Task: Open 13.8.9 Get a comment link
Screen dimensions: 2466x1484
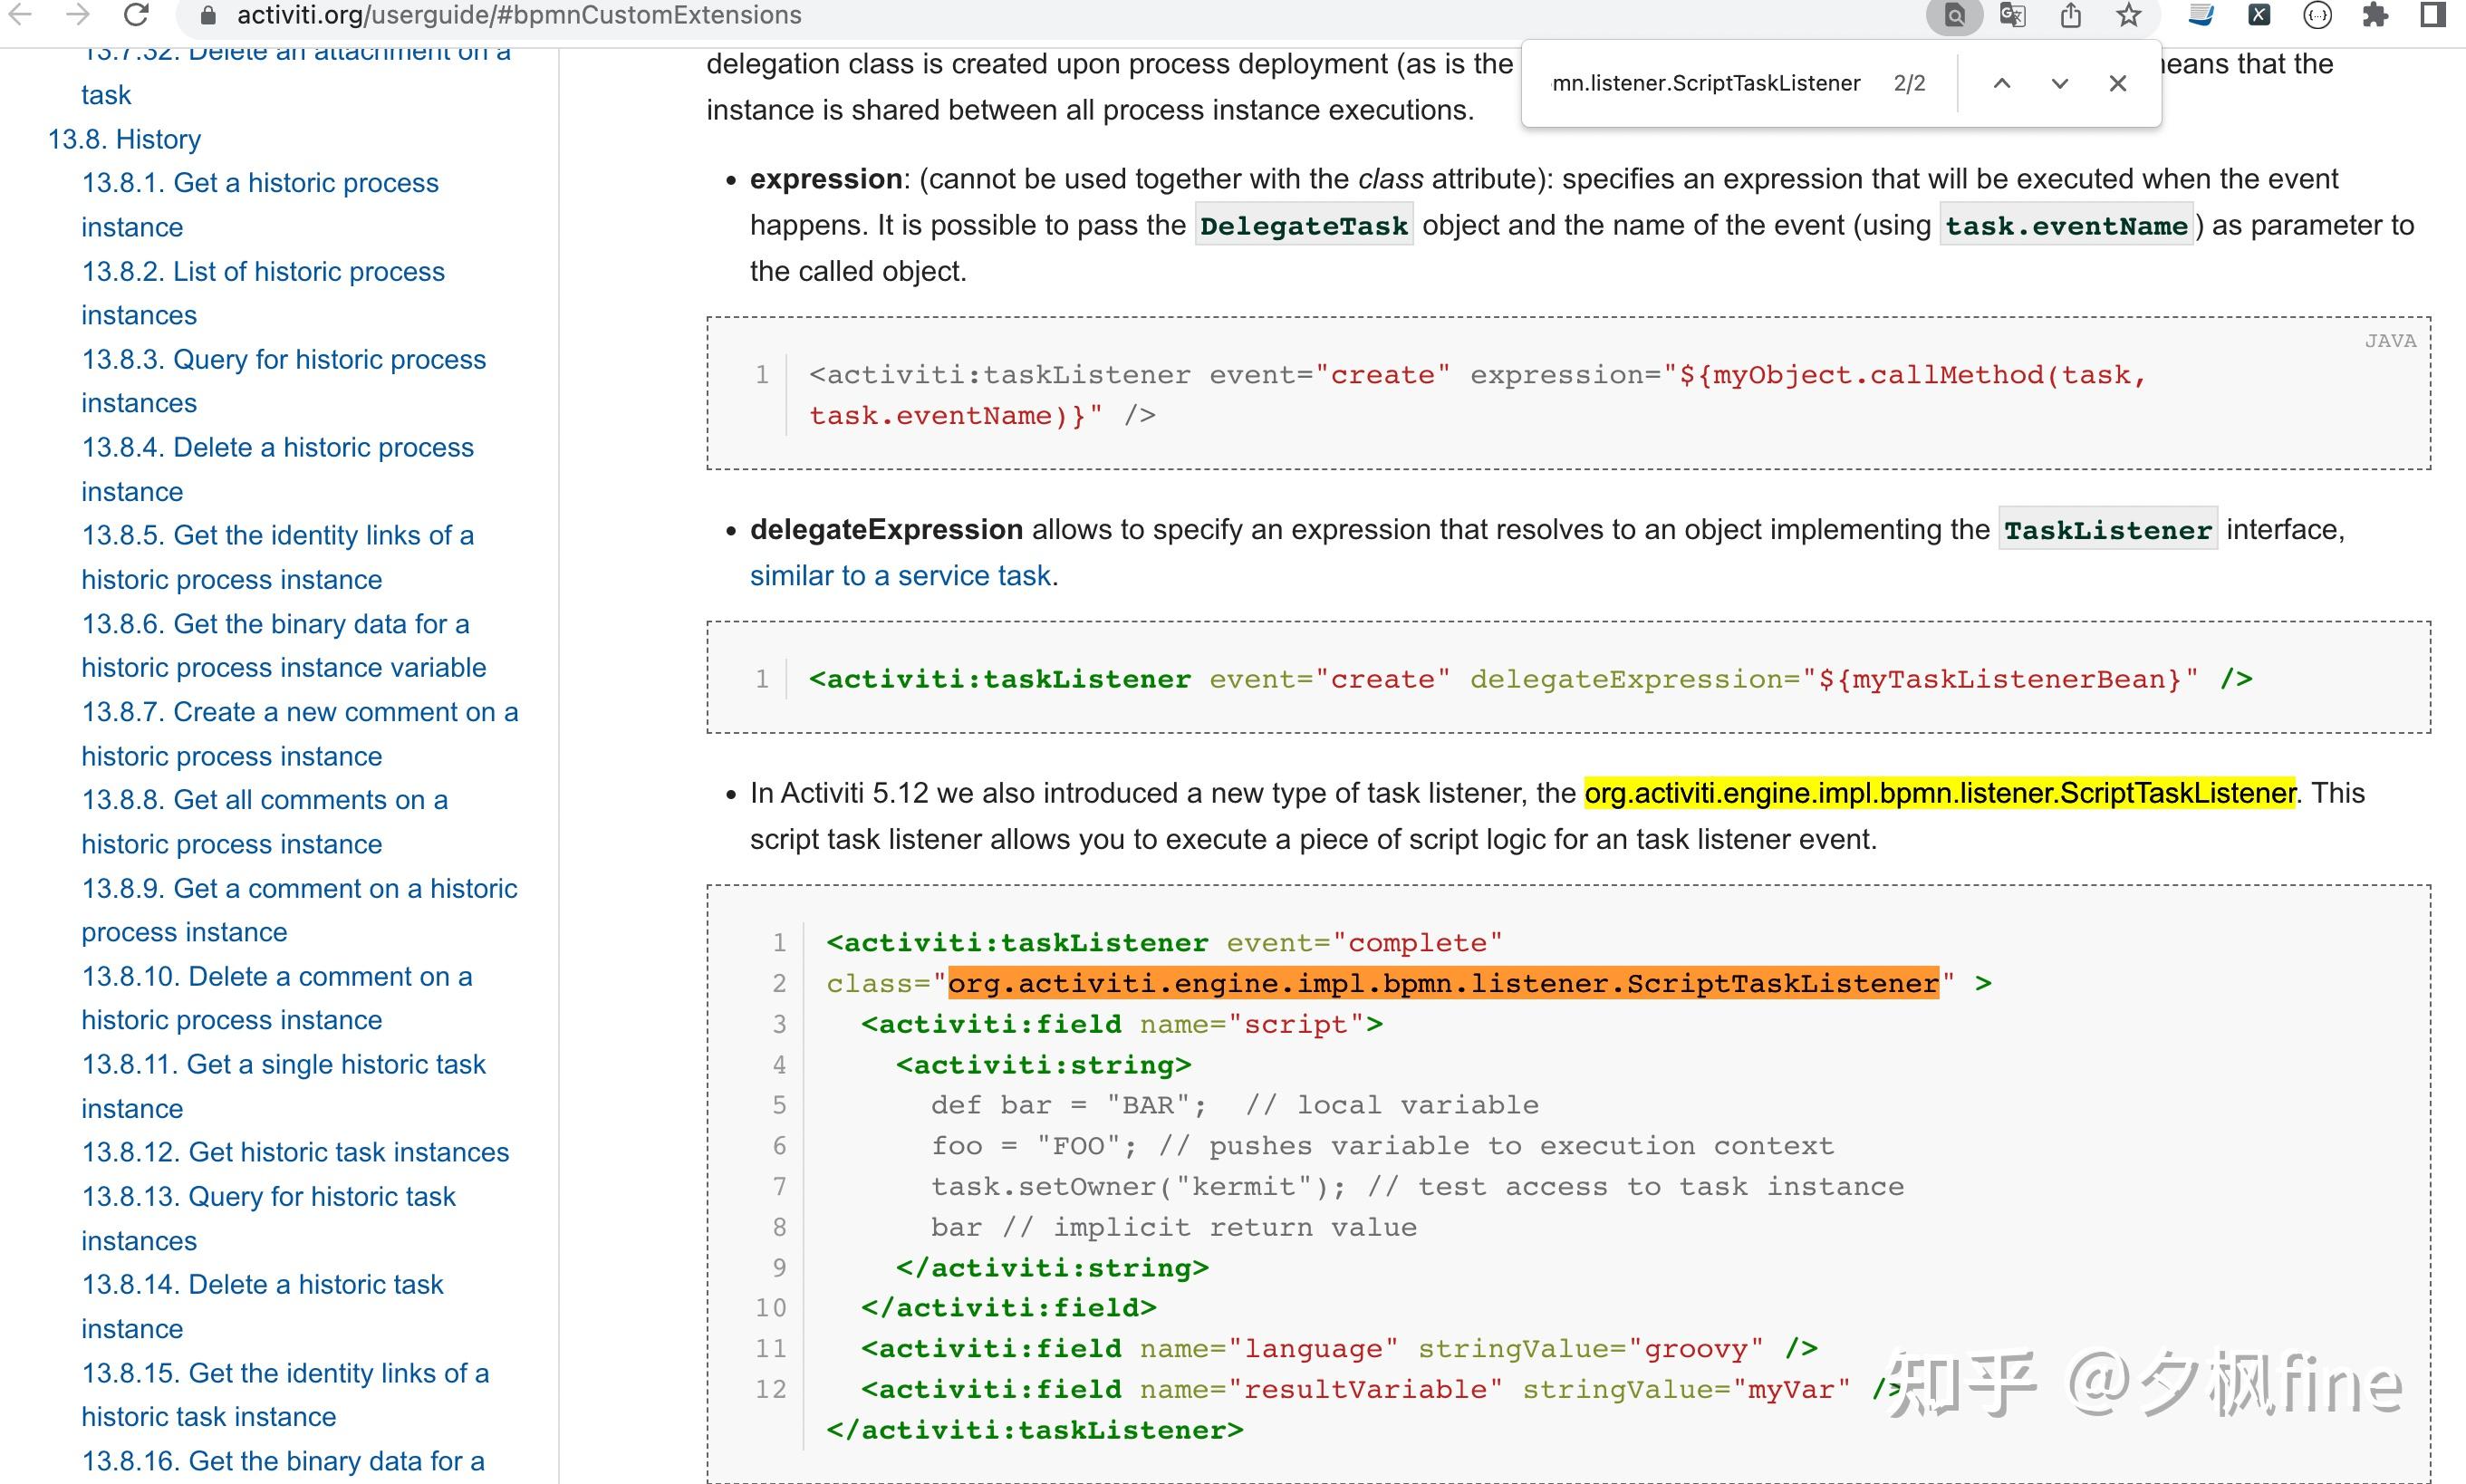Action: click(299, 888)
